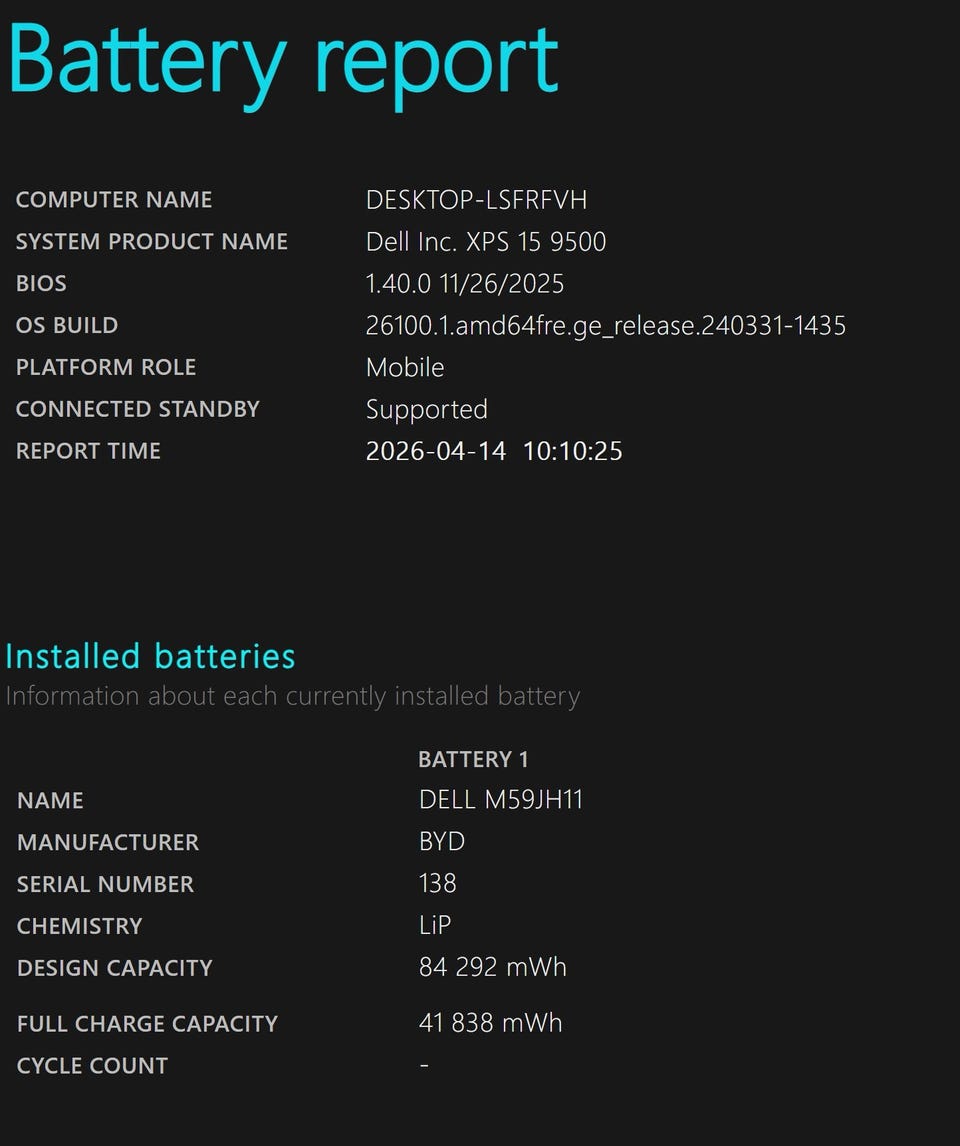Click the BATTERY 1 column header
The height and width of the screenshot is (1146, 960).
pyautogui.click(x=473, y=760)
